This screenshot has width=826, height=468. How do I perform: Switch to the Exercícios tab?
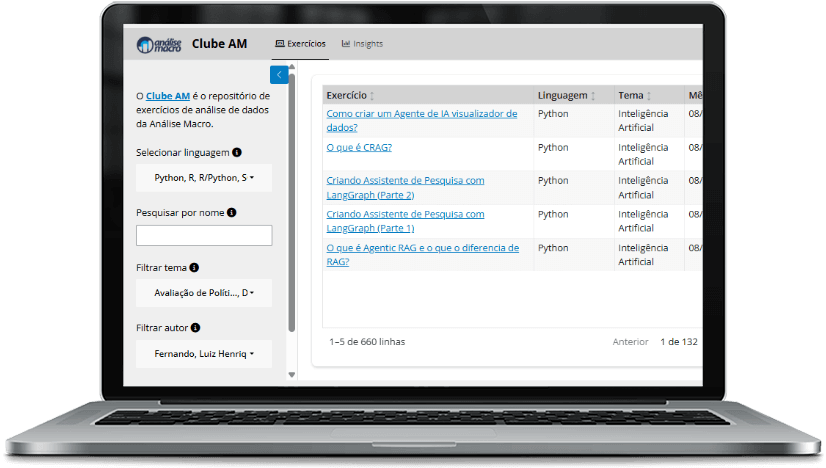tap(300, 44)
